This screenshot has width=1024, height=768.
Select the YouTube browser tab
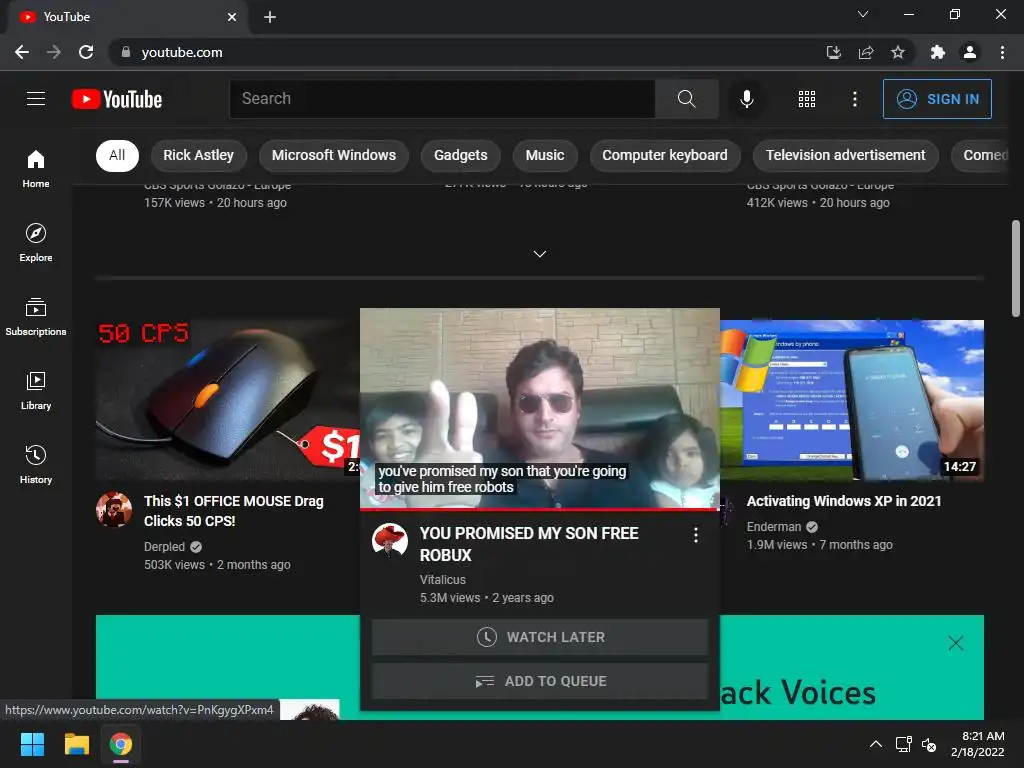tap(128, 17)
